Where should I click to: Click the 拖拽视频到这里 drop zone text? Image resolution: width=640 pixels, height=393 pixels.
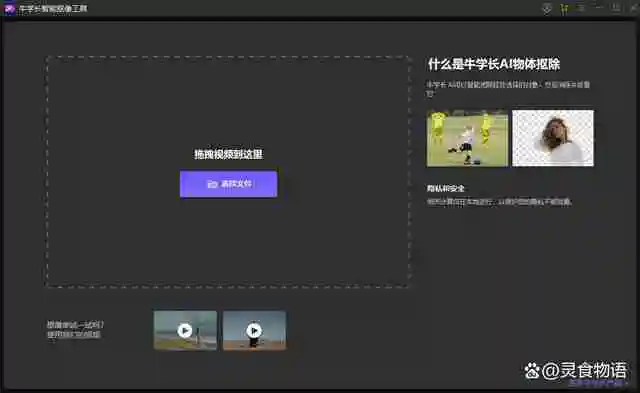tap(228, 154)
